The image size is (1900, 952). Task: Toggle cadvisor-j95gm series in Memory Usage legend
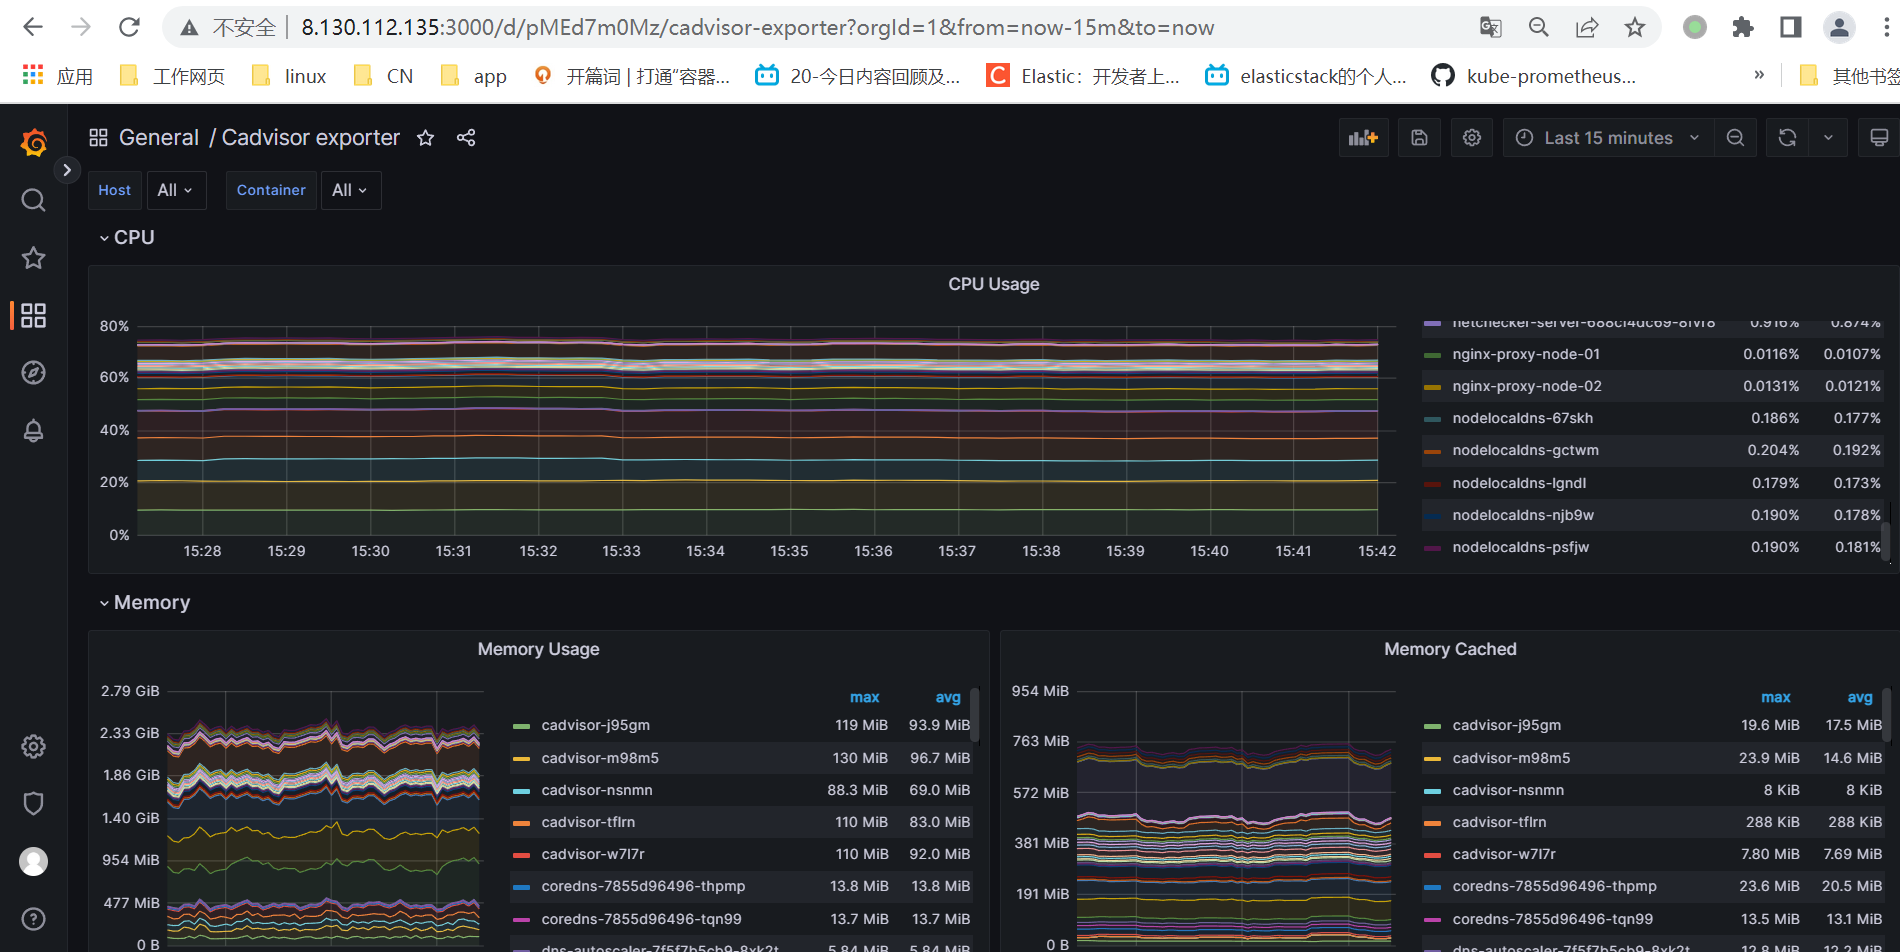(595, 725)
